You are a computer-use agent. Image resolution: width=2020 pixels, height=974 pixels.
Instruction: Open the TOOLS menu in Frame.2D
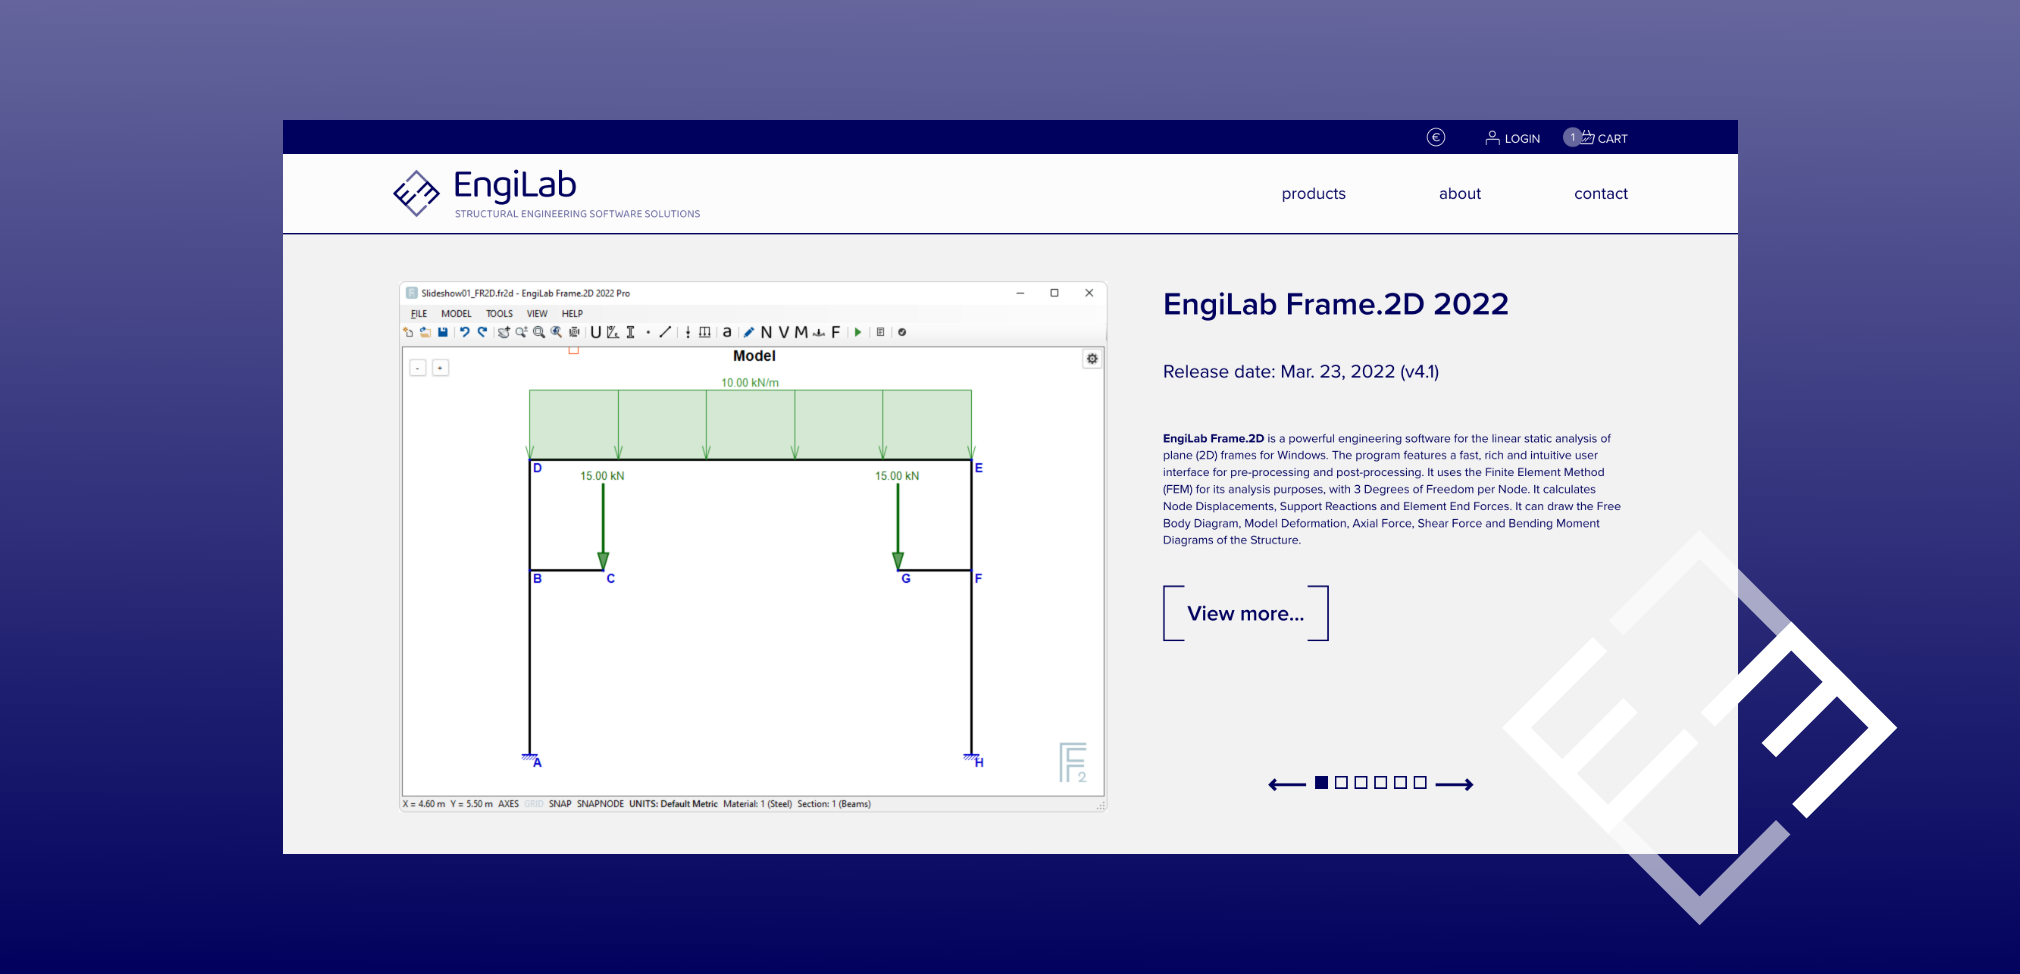point(499,314)
